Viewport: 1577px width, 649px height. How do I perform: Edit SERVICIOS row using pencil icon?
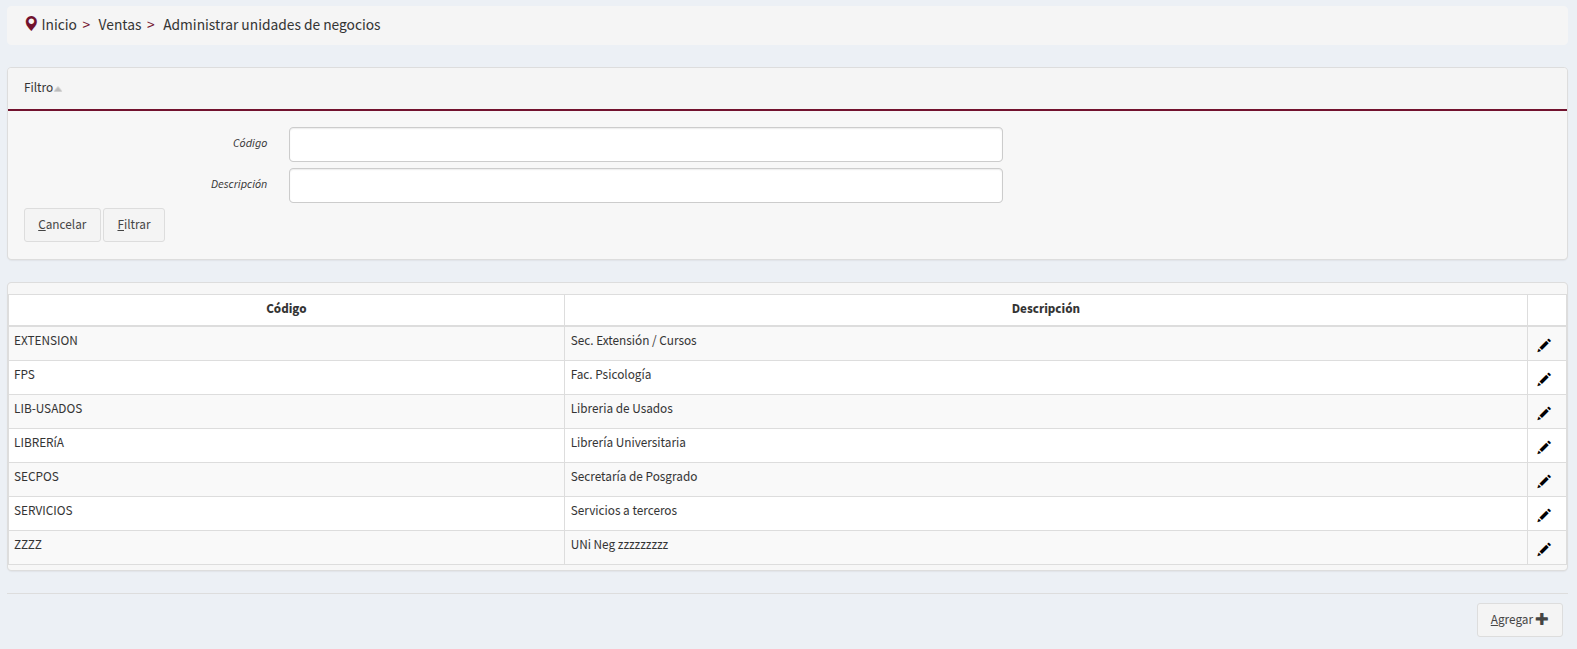pos(1544,515)
